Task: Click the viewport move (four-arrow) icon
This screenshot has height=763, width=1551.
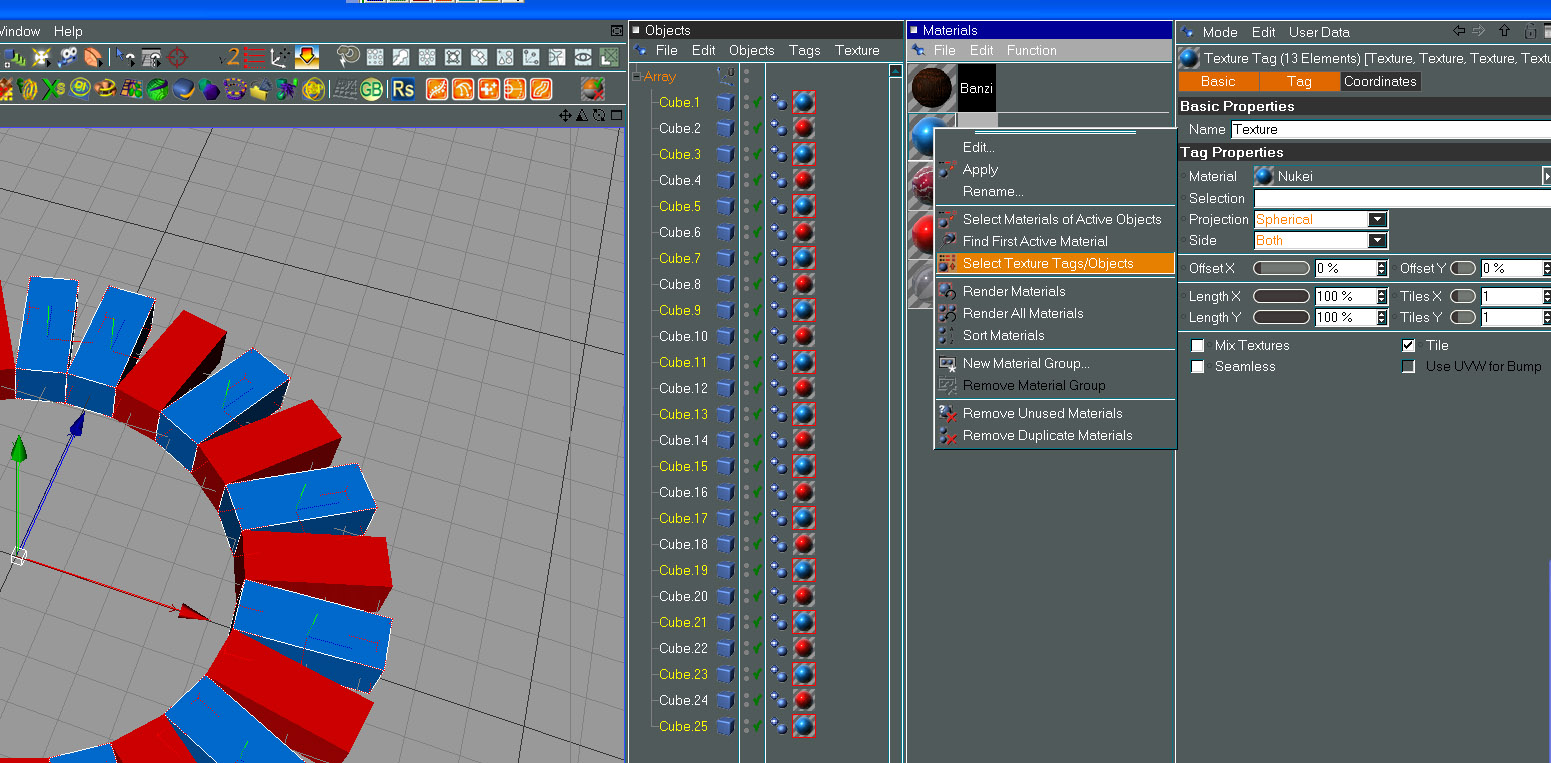Action: [x=565, y=115]
